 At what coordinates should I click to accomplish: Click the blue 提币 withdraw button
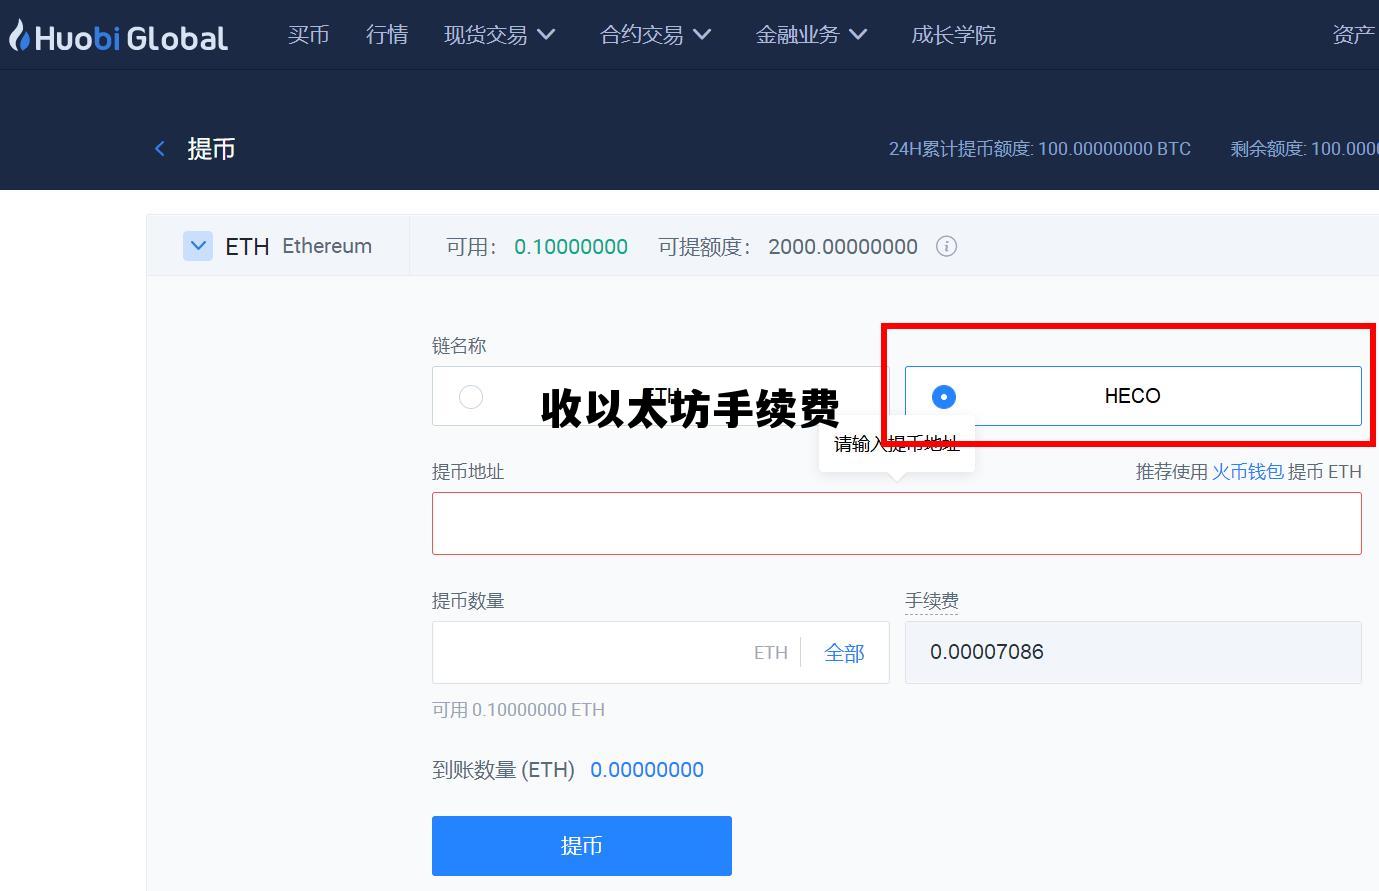click(x=582, y=845)
